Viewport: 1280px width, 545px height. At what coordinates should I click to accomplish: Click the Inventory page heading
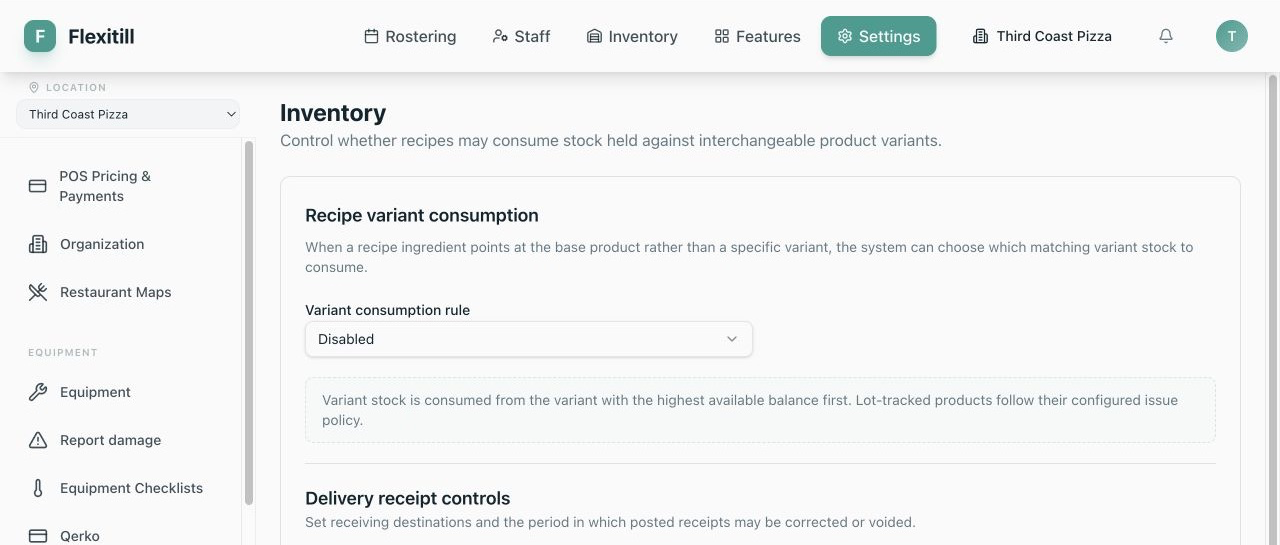tap(333, 113)
